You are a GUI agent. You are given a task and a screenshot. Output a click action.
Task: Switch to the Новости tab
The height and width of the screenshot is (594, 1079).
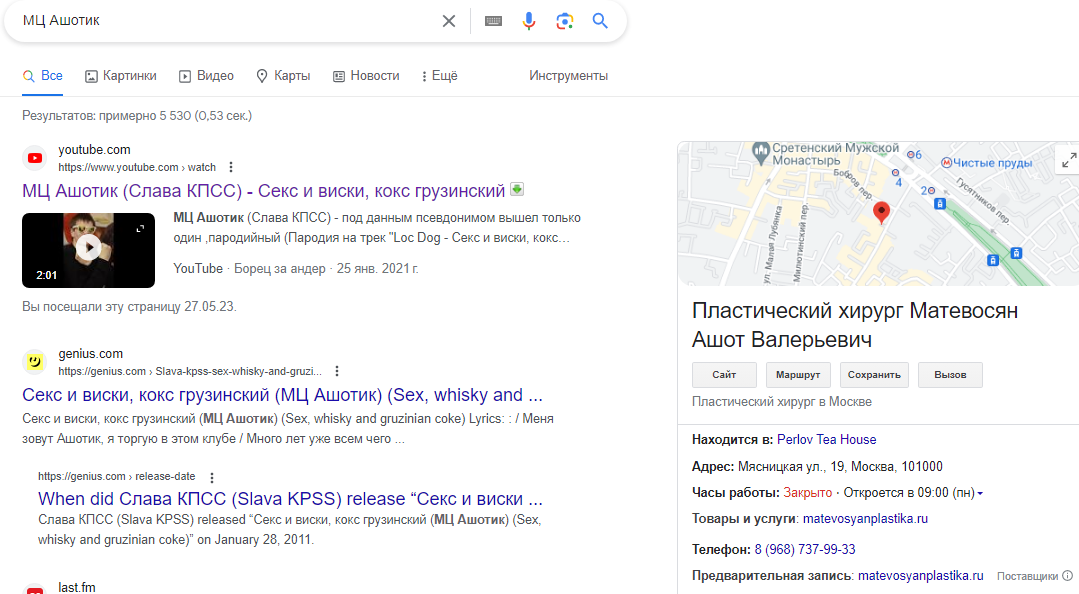pos(366,76)
